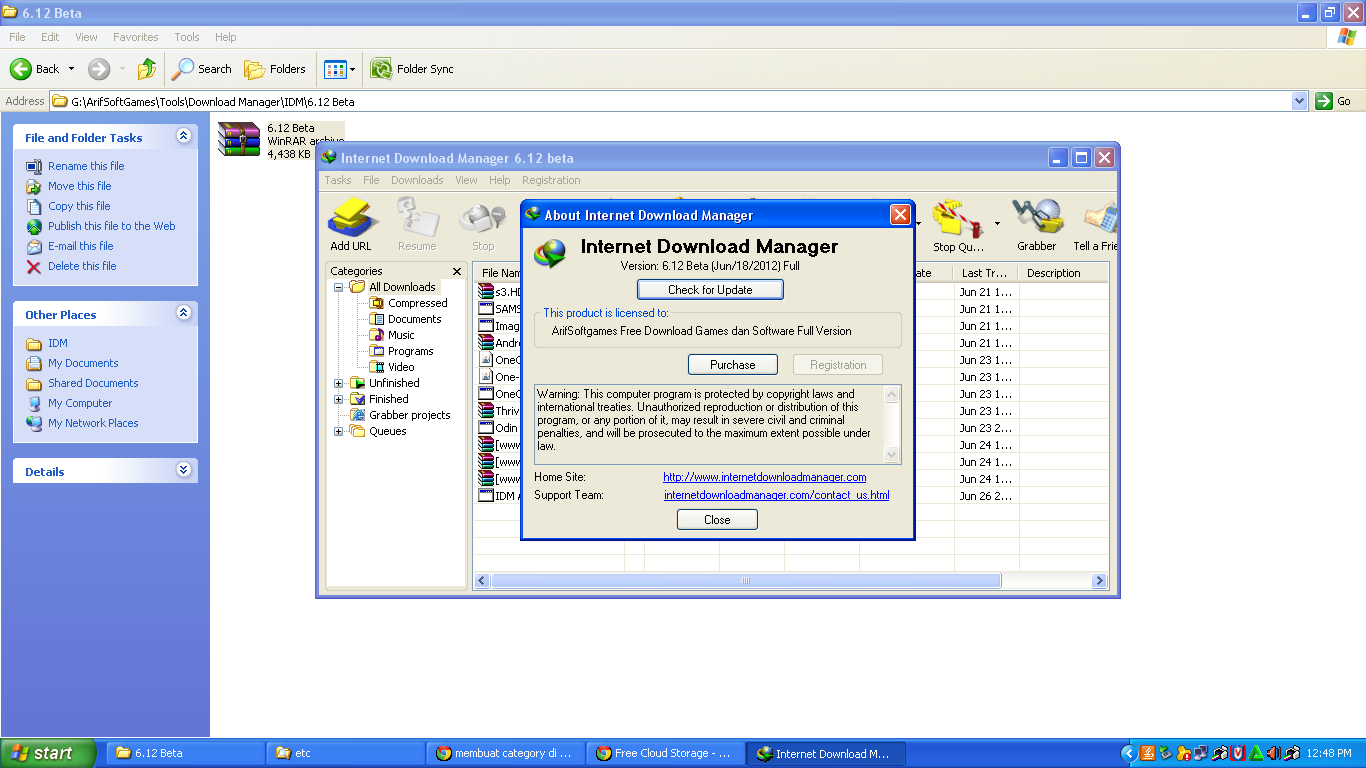This screenshot has width=1366, height=768.
Task: Click the Move this file link
Action: (80, 186)
